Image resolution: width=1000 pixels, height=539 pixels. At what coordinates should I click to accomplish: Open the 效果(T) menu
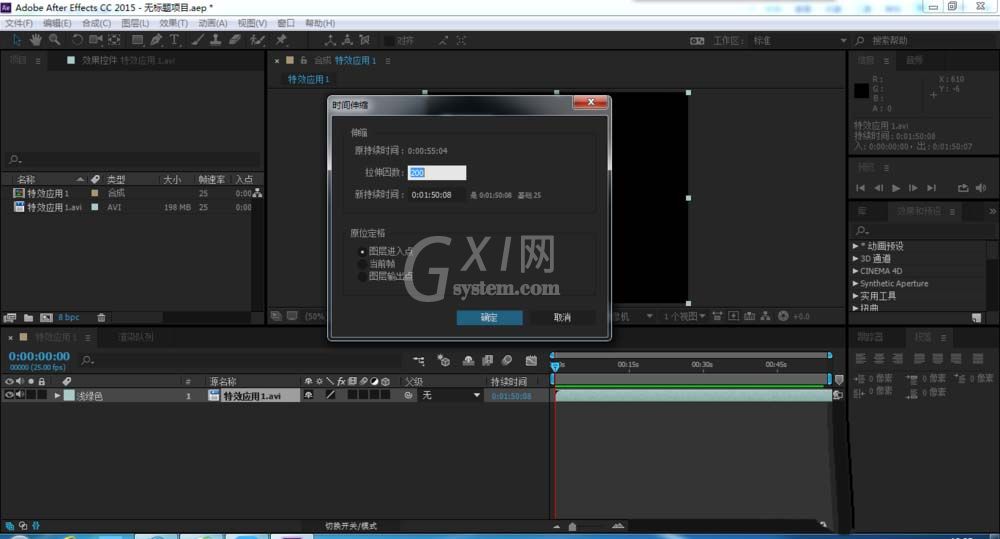click(173, 23)
